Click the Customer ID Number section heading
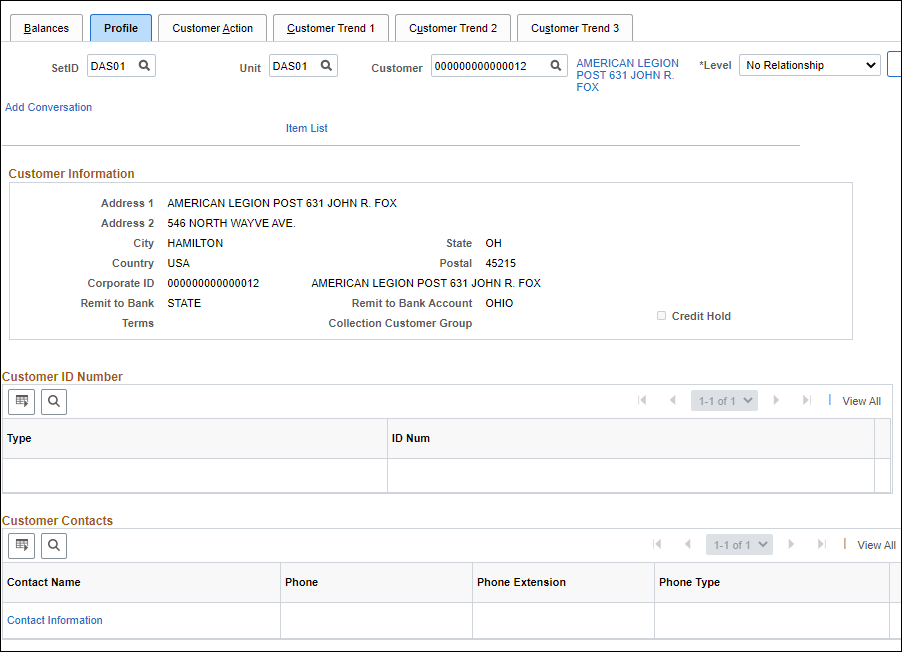The image size is (902, 652). click(62, 377)
